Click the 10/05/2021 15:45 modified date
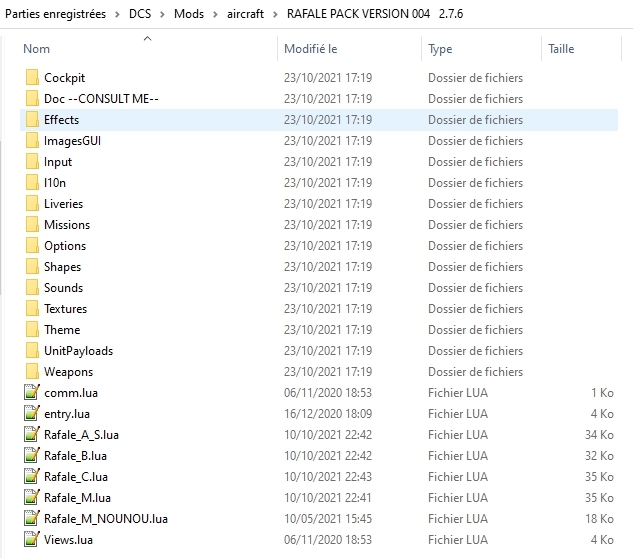Screen dimensions: 633x558 pos(328,518)
